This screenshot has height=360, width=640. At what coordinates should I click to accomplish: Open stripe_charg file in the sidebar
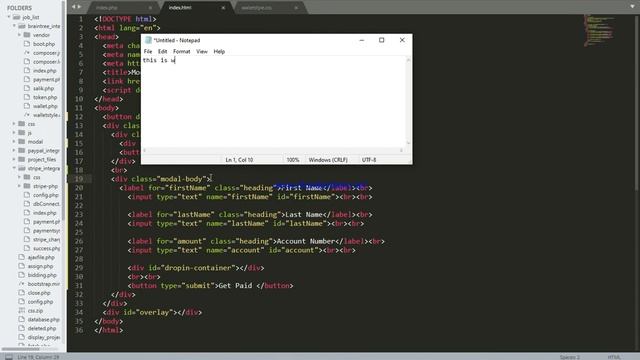[x=47, y=240]
